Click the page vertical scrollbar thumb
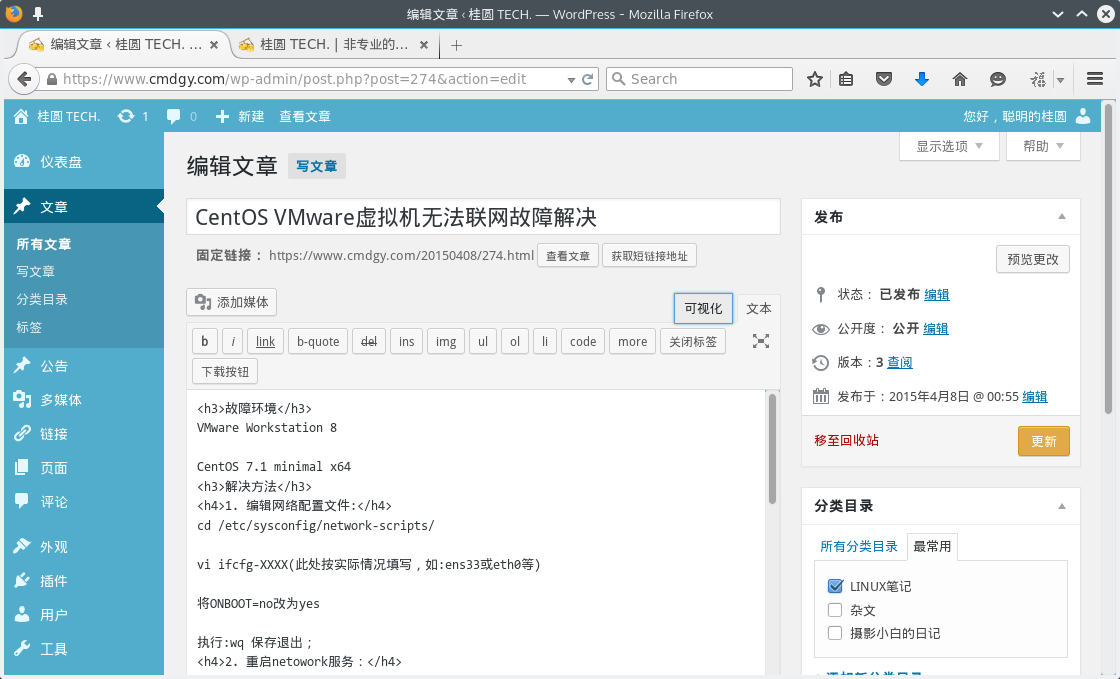This screenshot has width=1120, height=679. tap(1108, 258)
